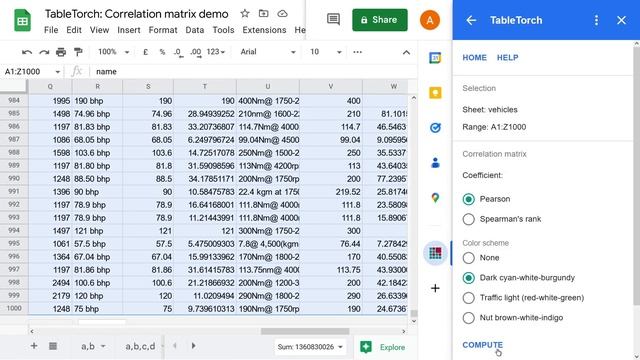
Task: Format as percent
Action: (162, 52)
